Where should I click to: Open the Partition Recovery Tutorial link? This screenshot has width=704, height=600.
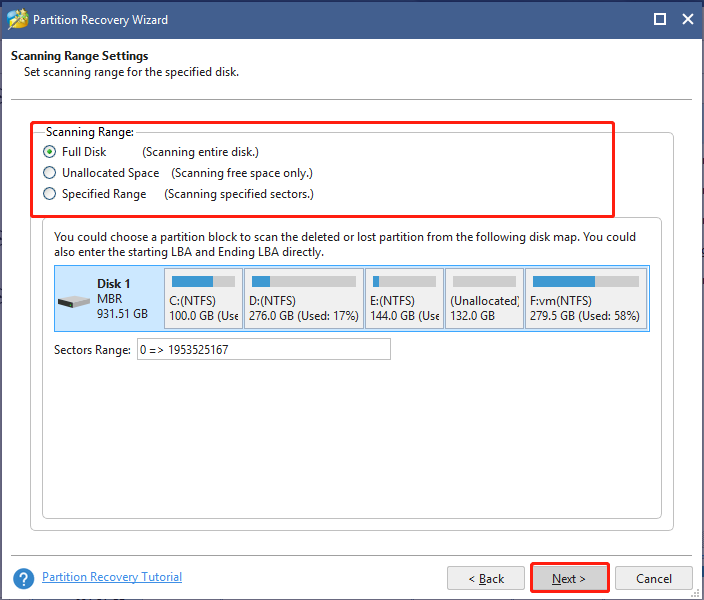click(x=112, y=577)
